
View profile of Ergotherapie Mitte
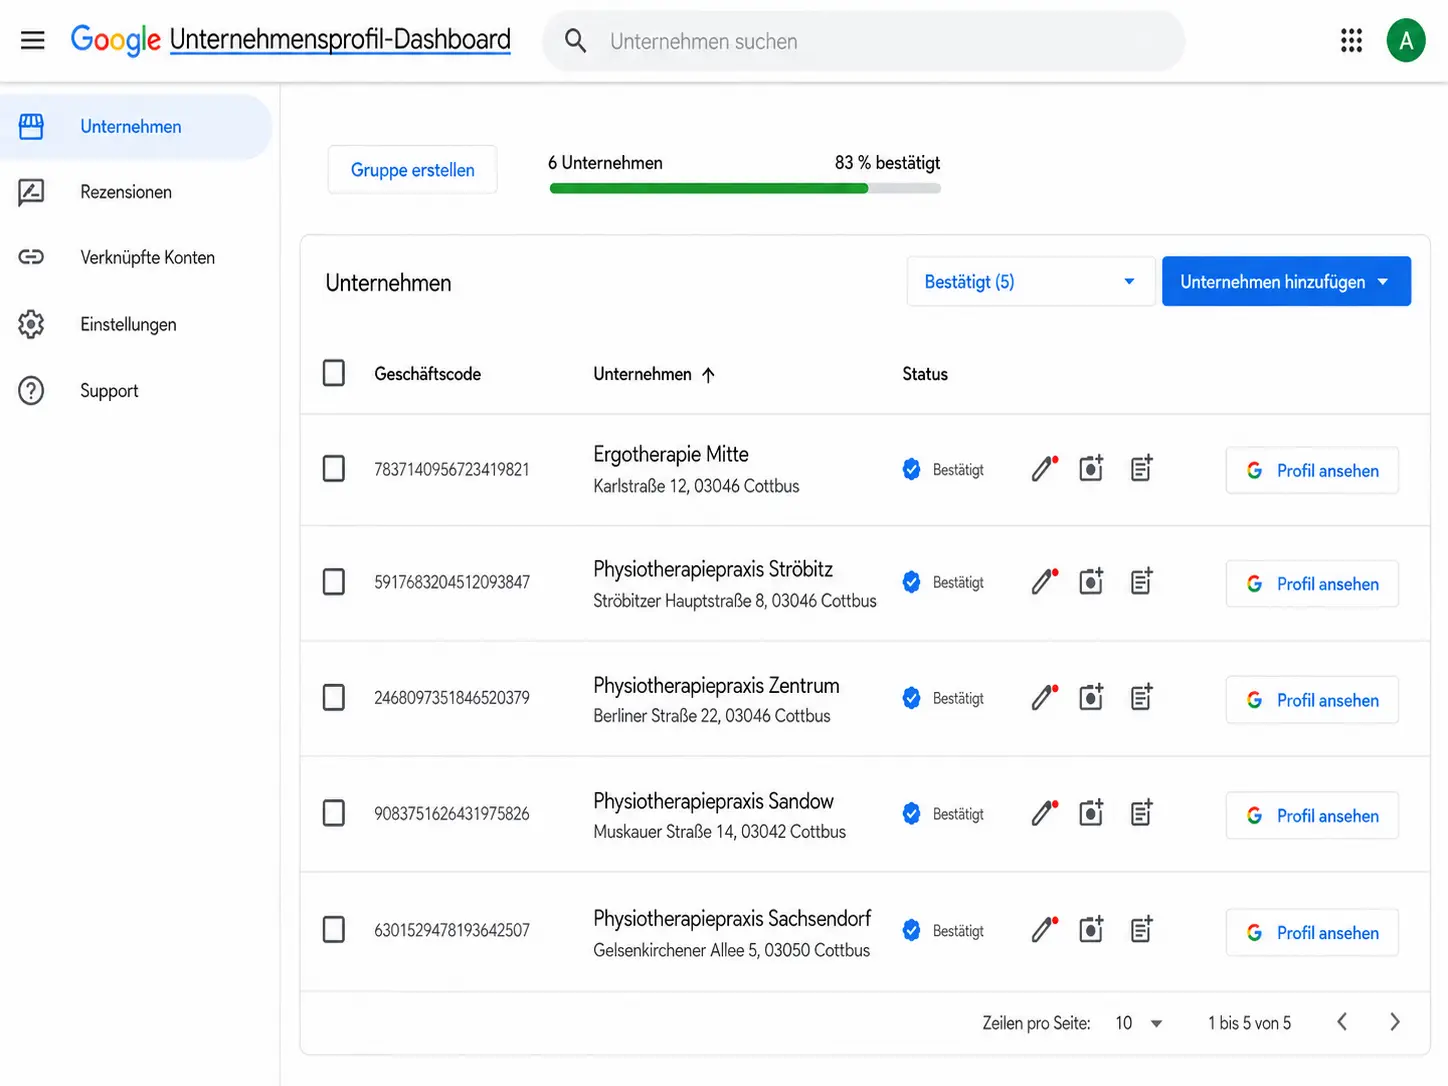[1312, 471]
